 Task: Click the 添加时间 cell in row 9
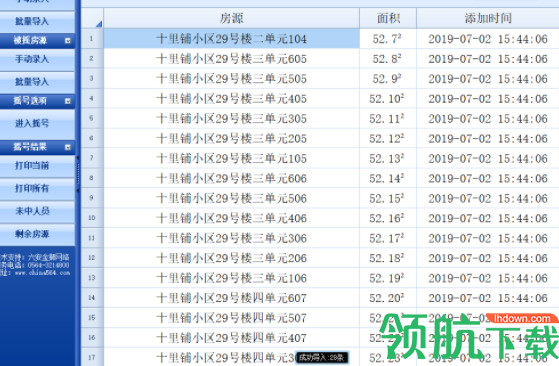point(488,198)
